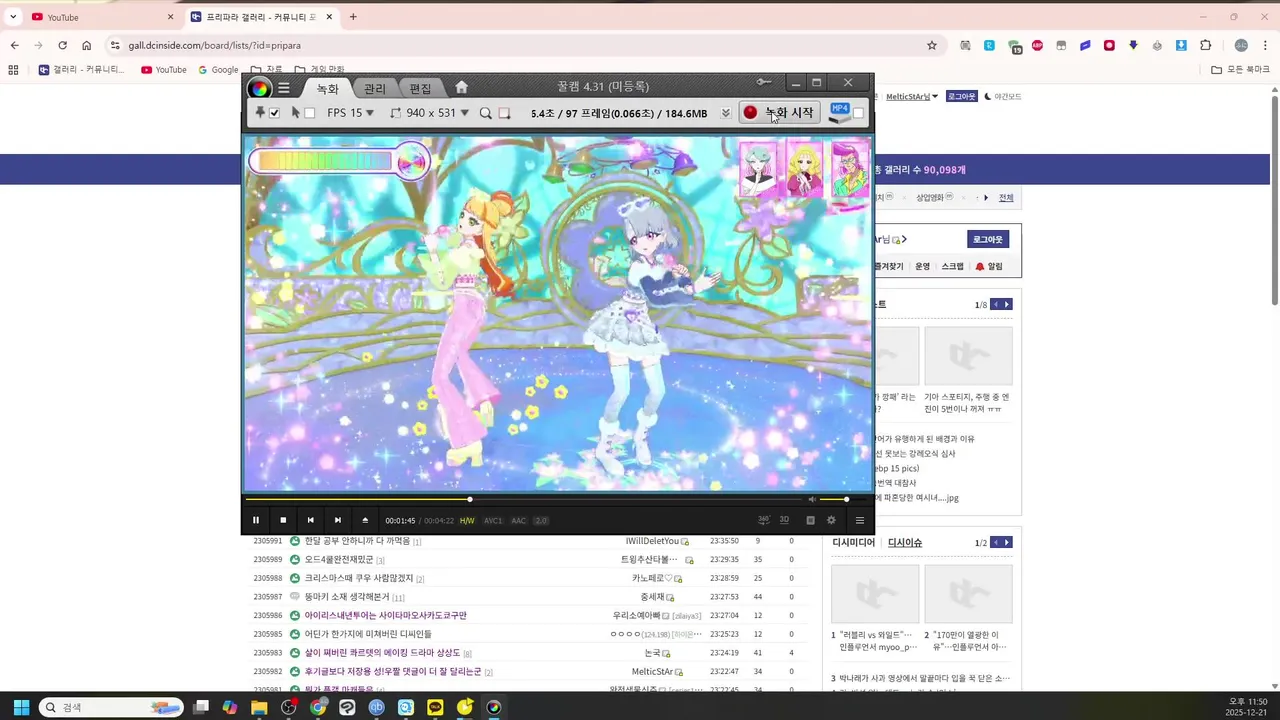The image size is (1280, 720).
Task: Open the player playlist menu icon
Action: [859, 520]
